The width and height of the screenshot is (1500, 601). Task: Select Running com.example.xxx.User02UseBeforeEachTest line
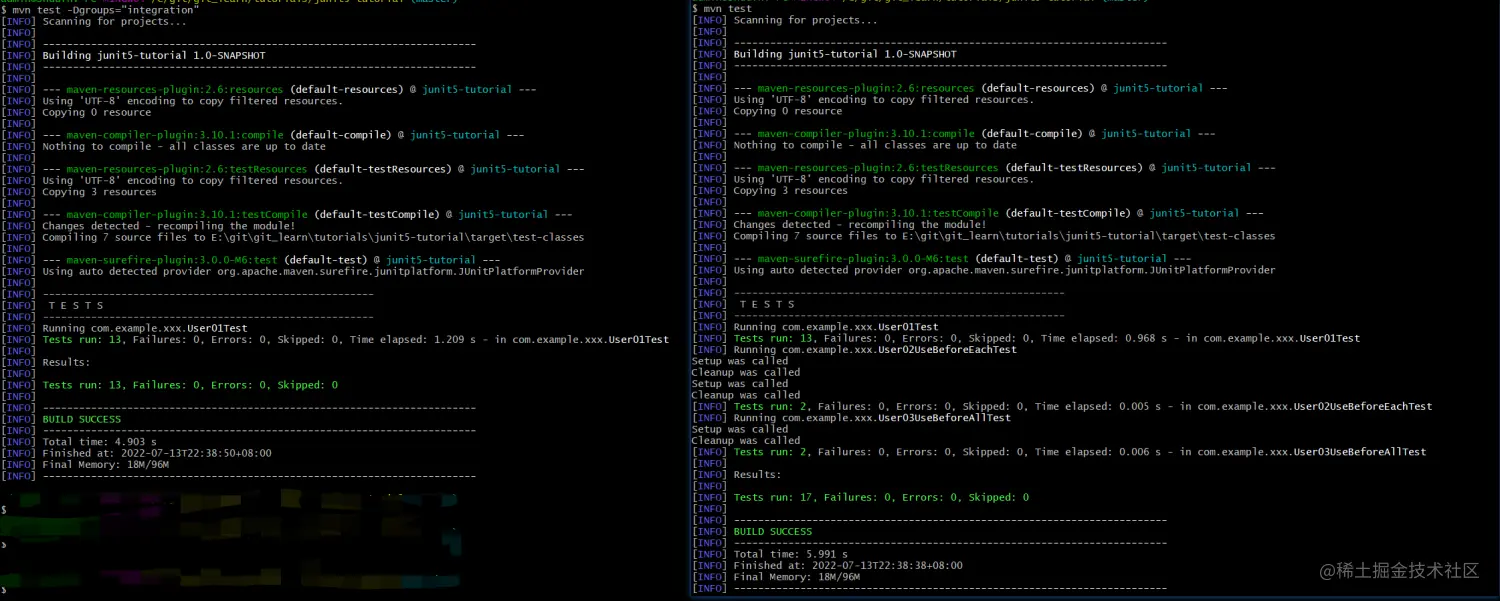(x=855, y=350)
